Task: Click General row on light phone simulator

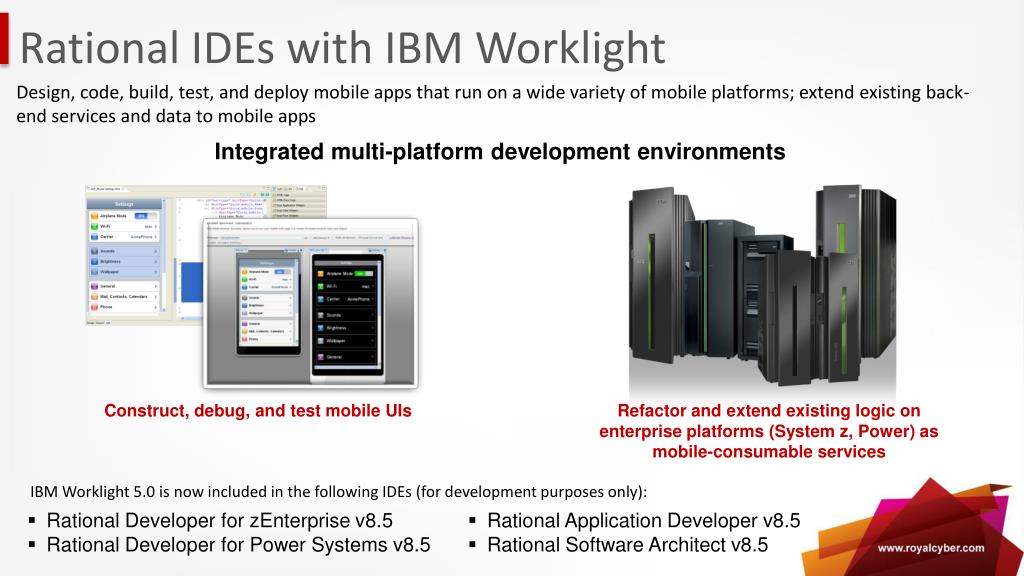Action: tap(267, 324)
